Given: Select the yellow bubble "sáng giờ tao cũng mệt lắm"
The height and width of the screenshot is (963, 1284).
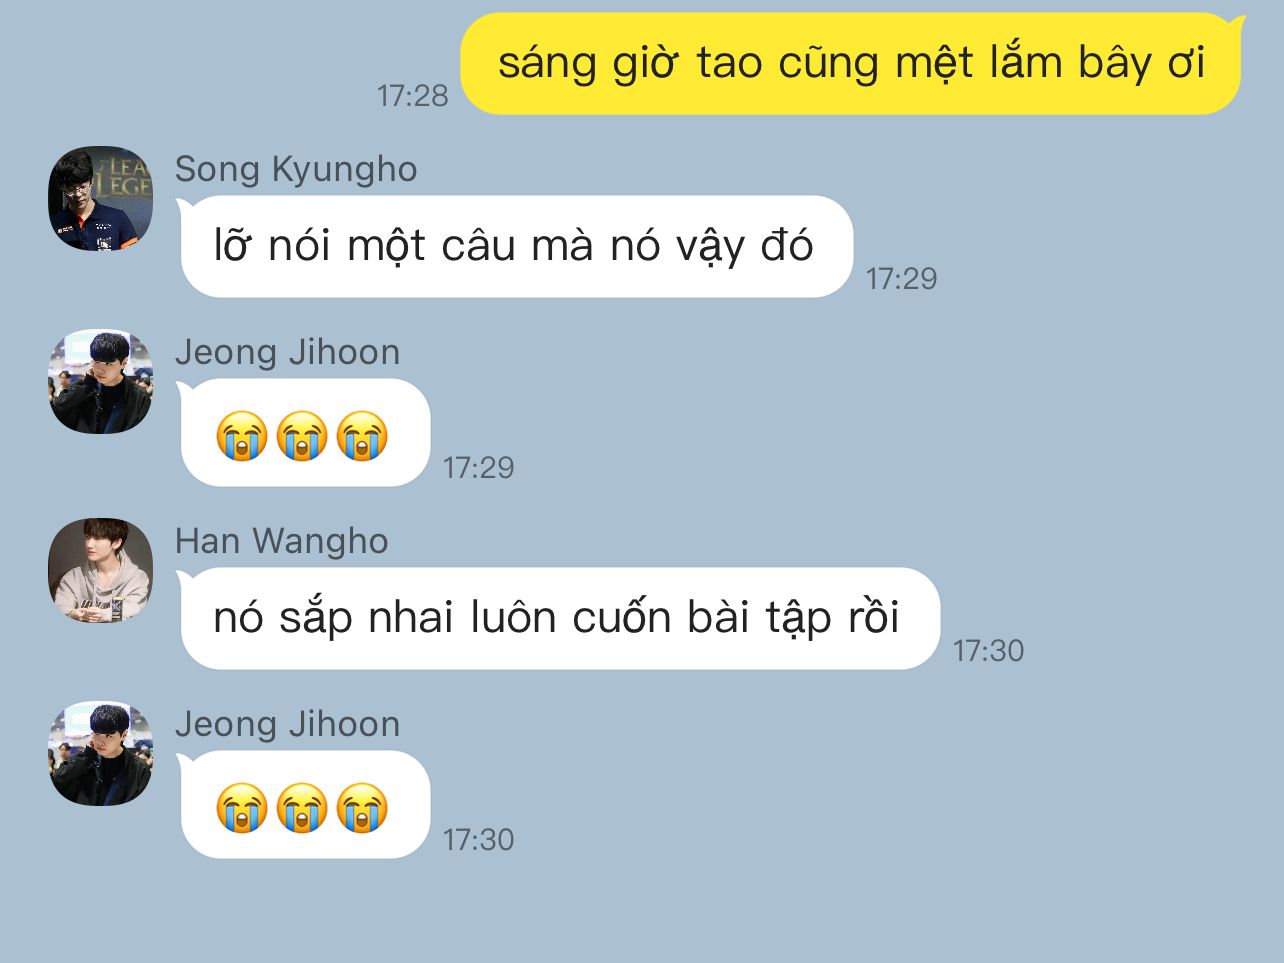Looking at the screenshot, I should click(x=851, y=64).
